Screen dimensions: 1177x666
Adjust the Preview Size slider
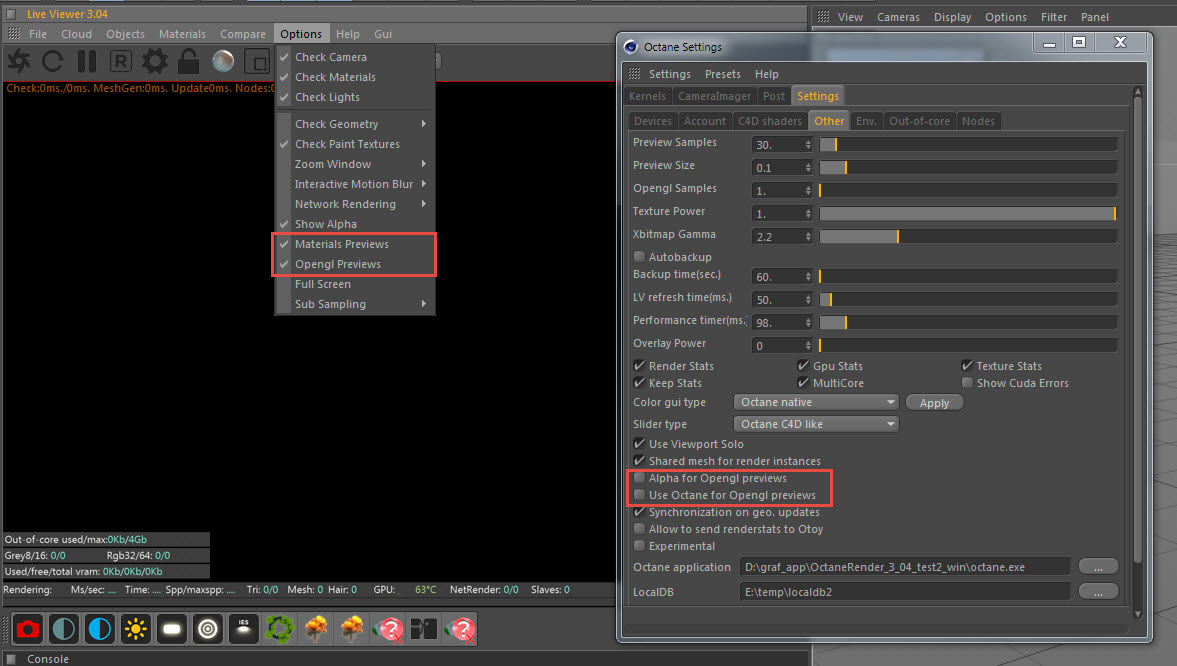coord(968,167)
